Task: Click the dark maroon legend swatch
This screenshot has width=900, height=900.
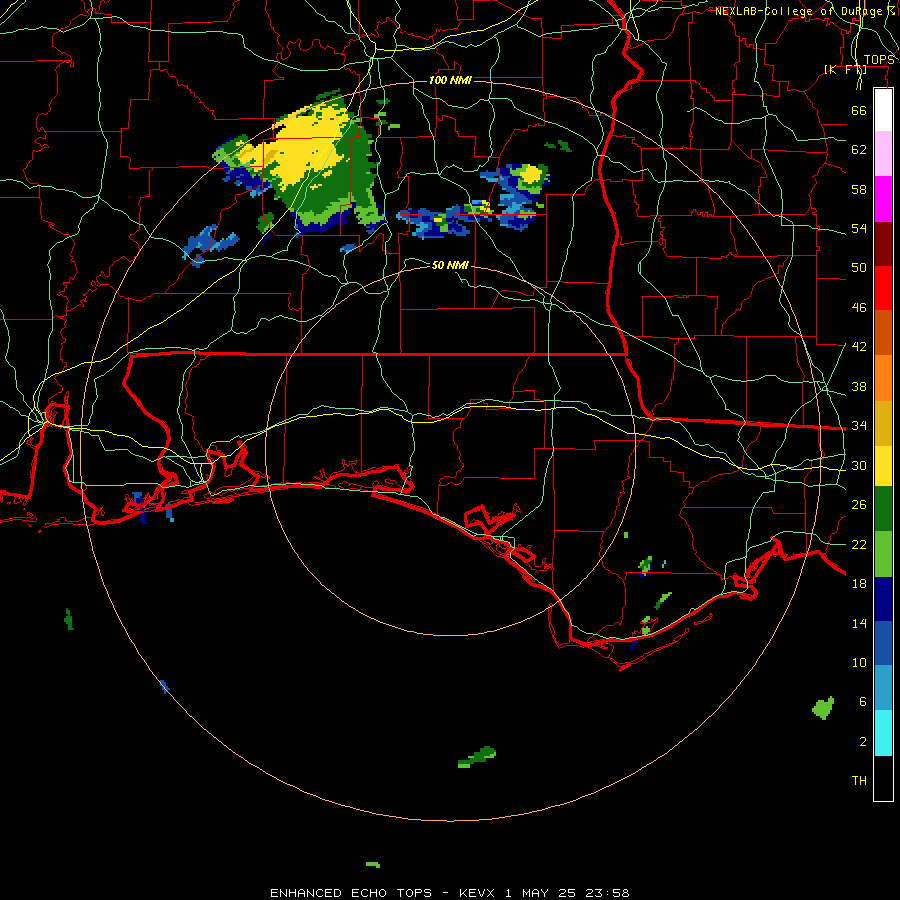Action: click(x=883, y=243)
